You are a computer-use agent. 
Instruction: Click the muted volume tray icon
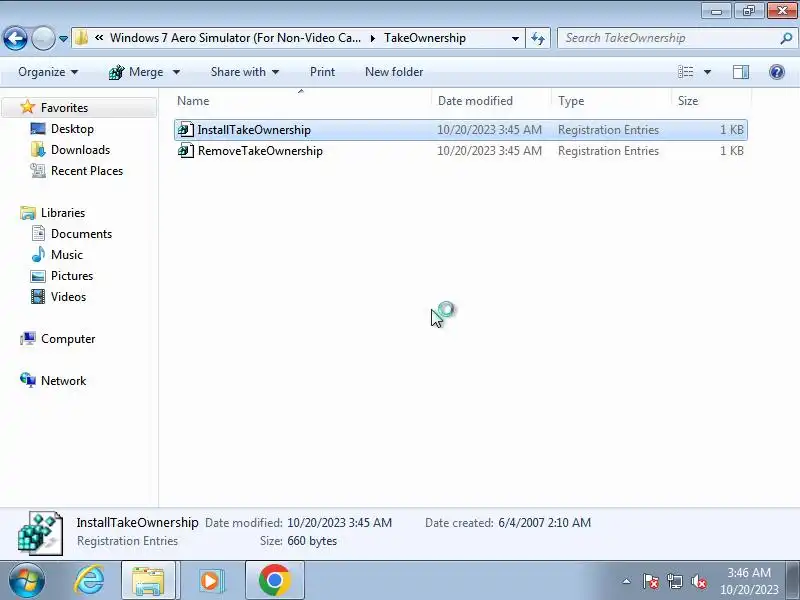698,581
